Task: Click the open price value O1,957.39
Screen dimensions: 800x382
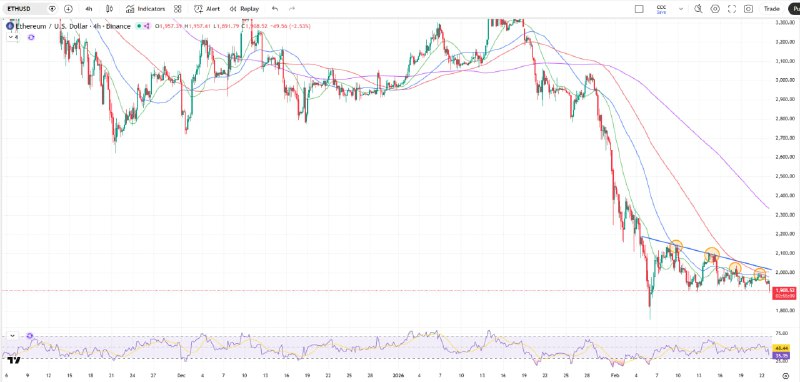Action: [x=169, y=26]
